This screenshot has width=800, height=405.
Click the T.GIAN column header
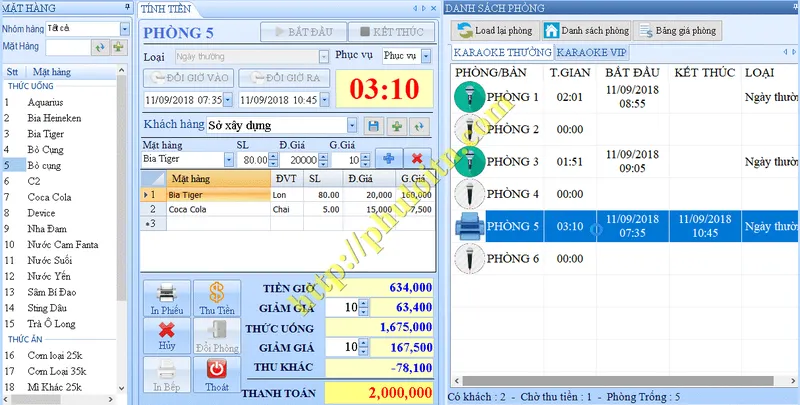tap(570, 73)
